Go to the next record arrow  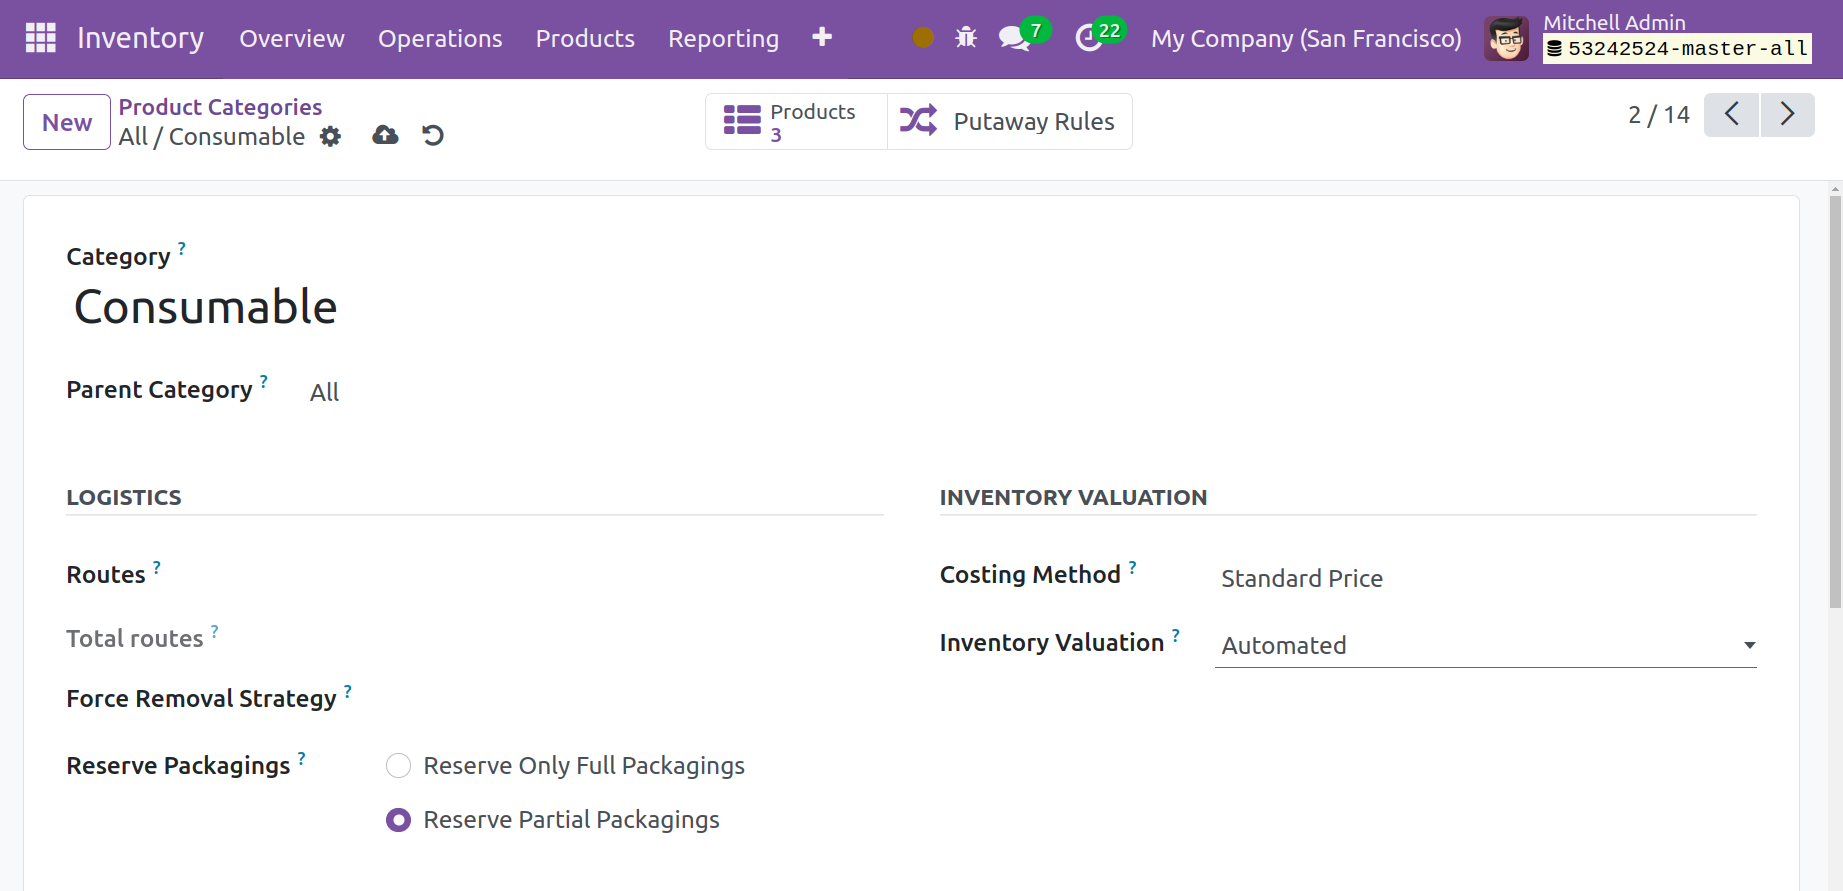(1787, 114)
